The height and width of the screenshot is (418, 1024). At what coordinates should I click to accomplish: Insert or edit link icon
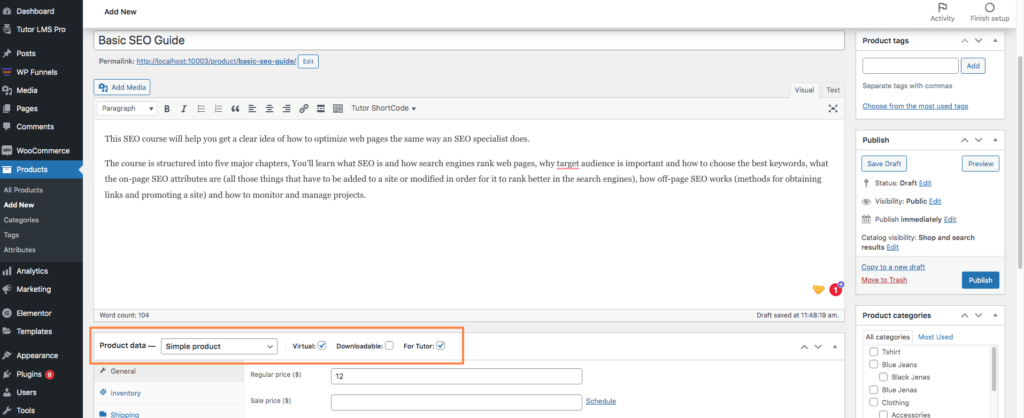tap(304, 108)
